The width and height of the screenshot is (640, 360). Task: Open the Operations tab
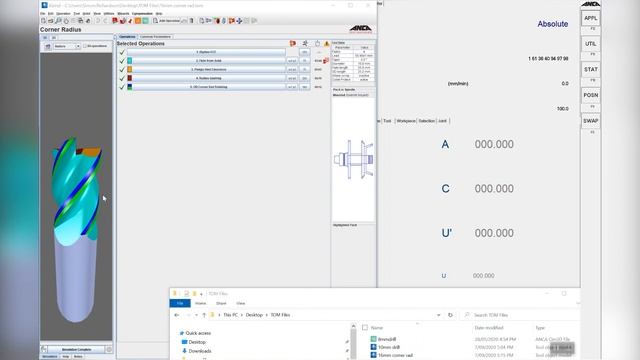[127, 37]
